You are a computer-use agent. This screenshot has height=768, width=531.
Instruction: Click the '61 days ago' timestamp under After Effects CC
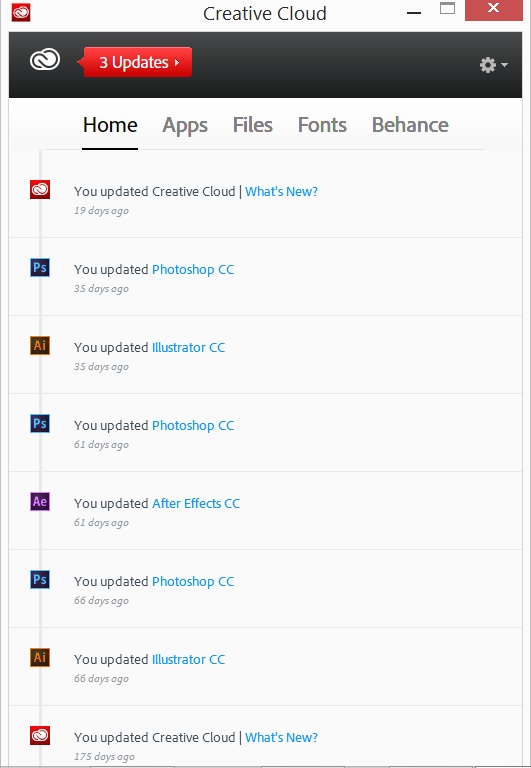point(101,523)
